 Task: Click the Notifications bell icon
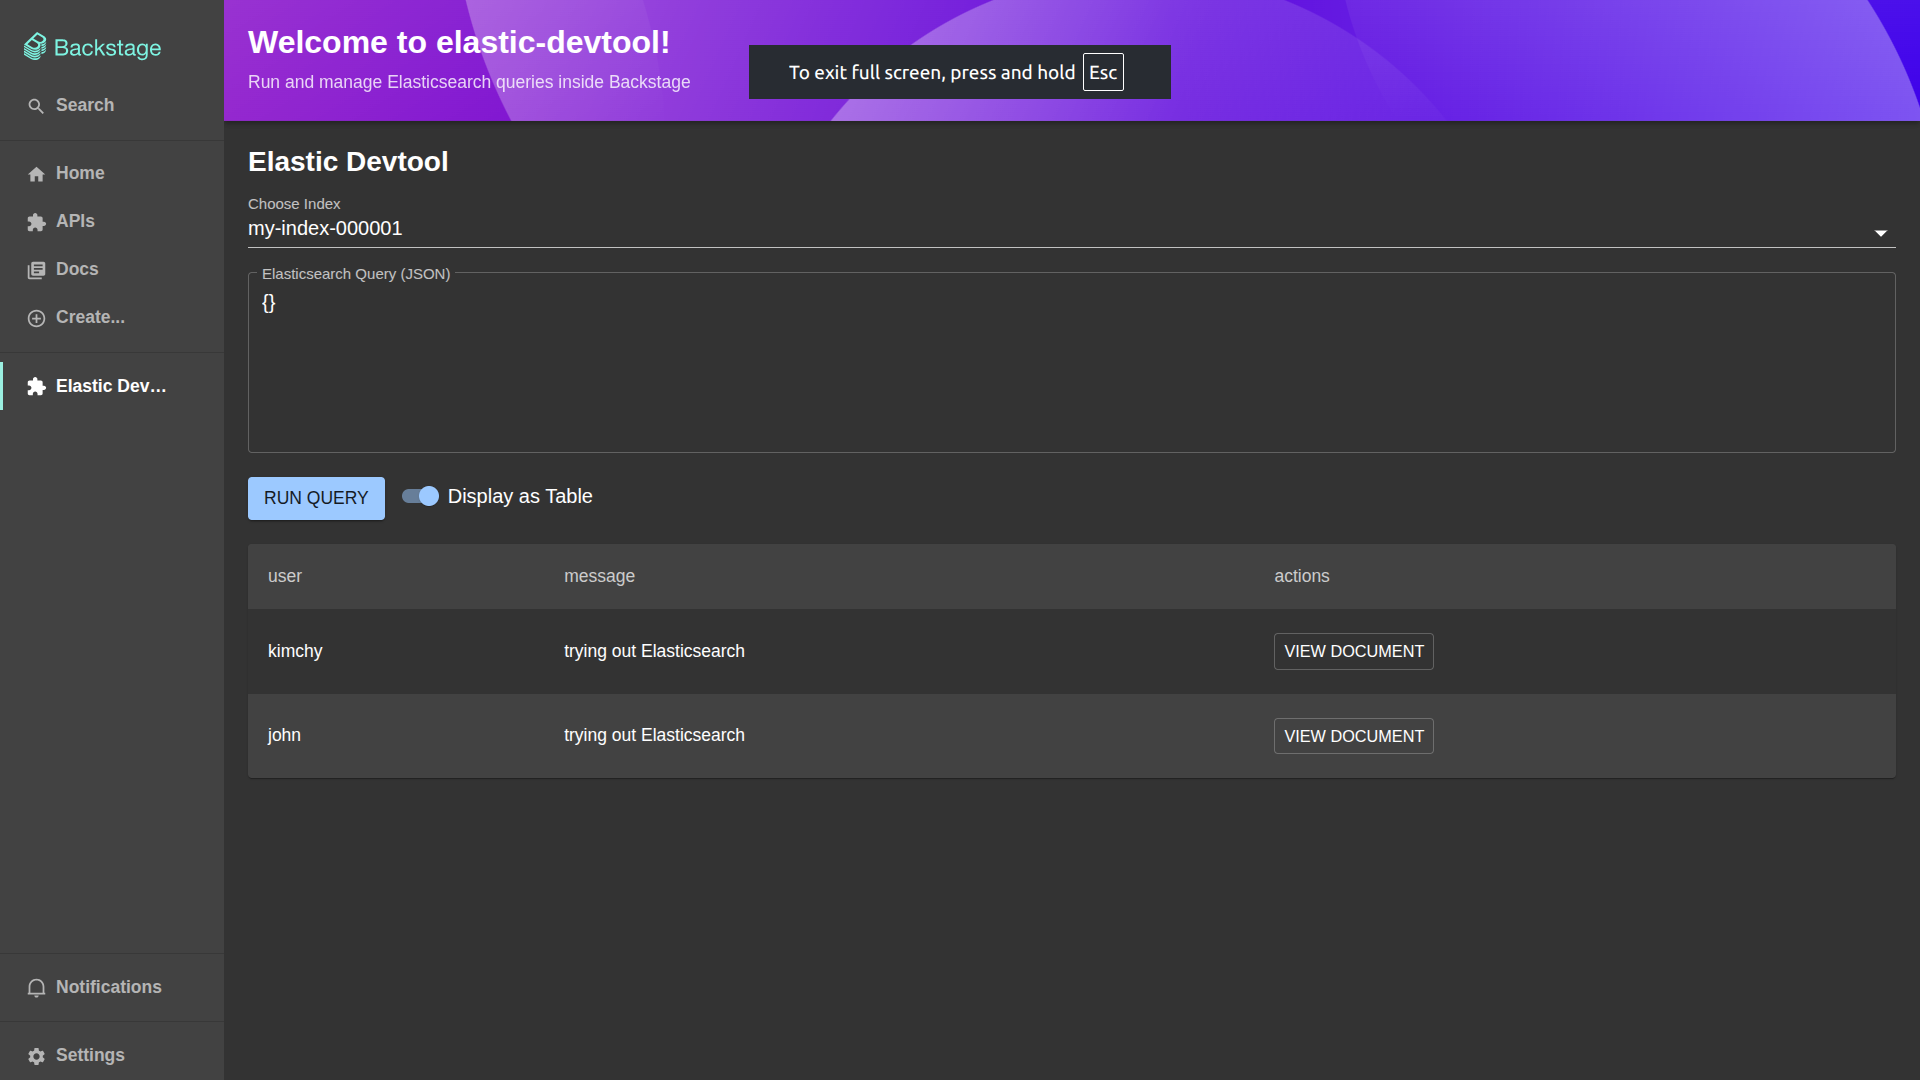36,988
